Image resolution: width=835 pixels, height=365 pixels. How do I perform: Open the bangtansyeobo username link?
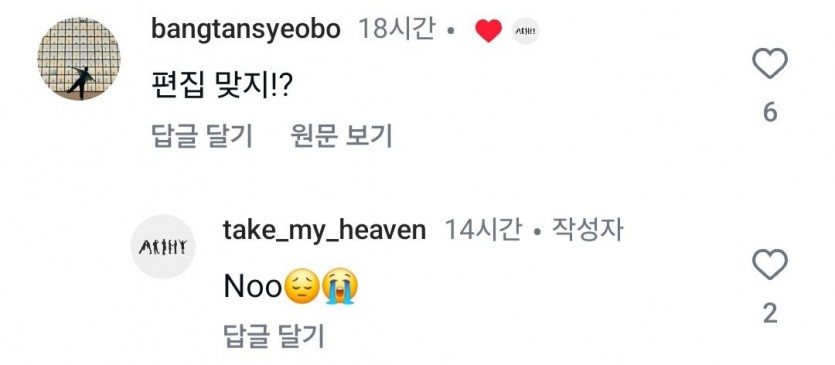click(246, 29)
